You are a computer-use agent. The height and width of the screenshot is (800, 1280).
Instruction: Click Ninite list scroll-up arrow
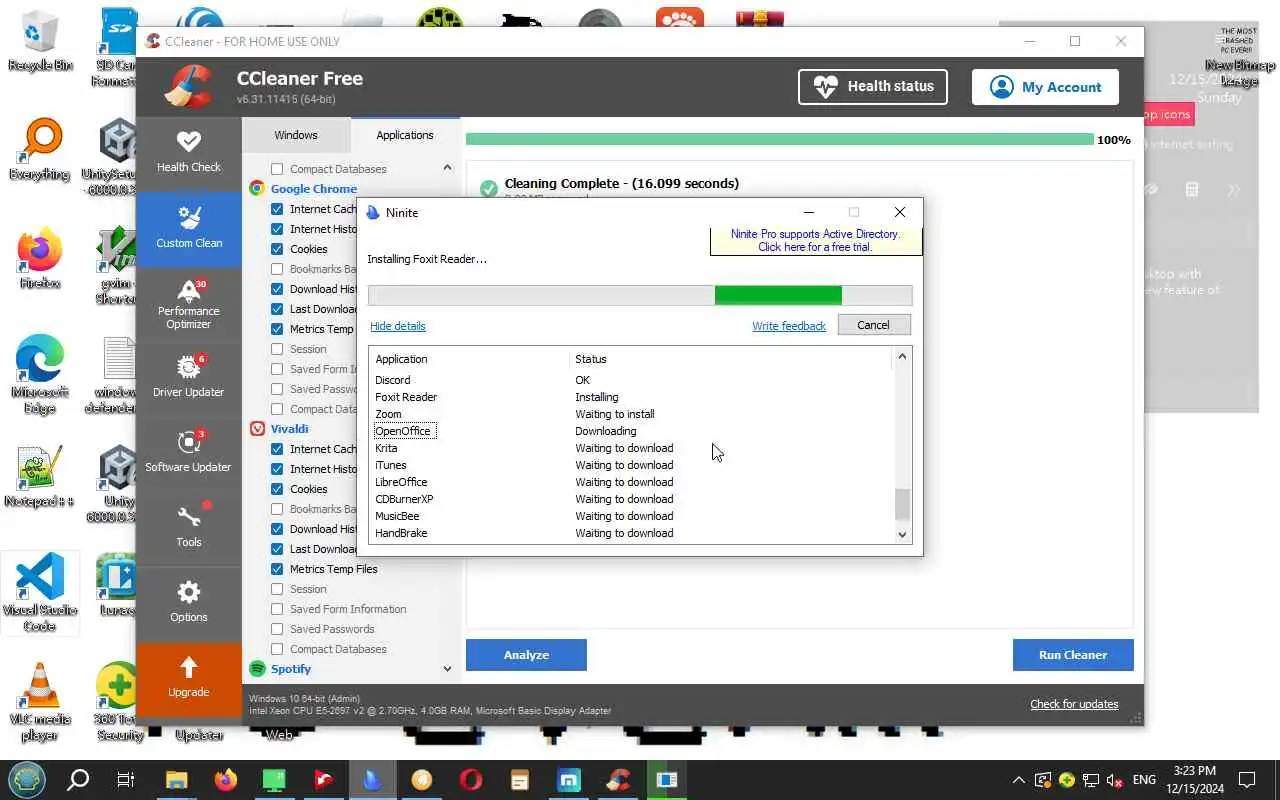[x=902, y=357]
